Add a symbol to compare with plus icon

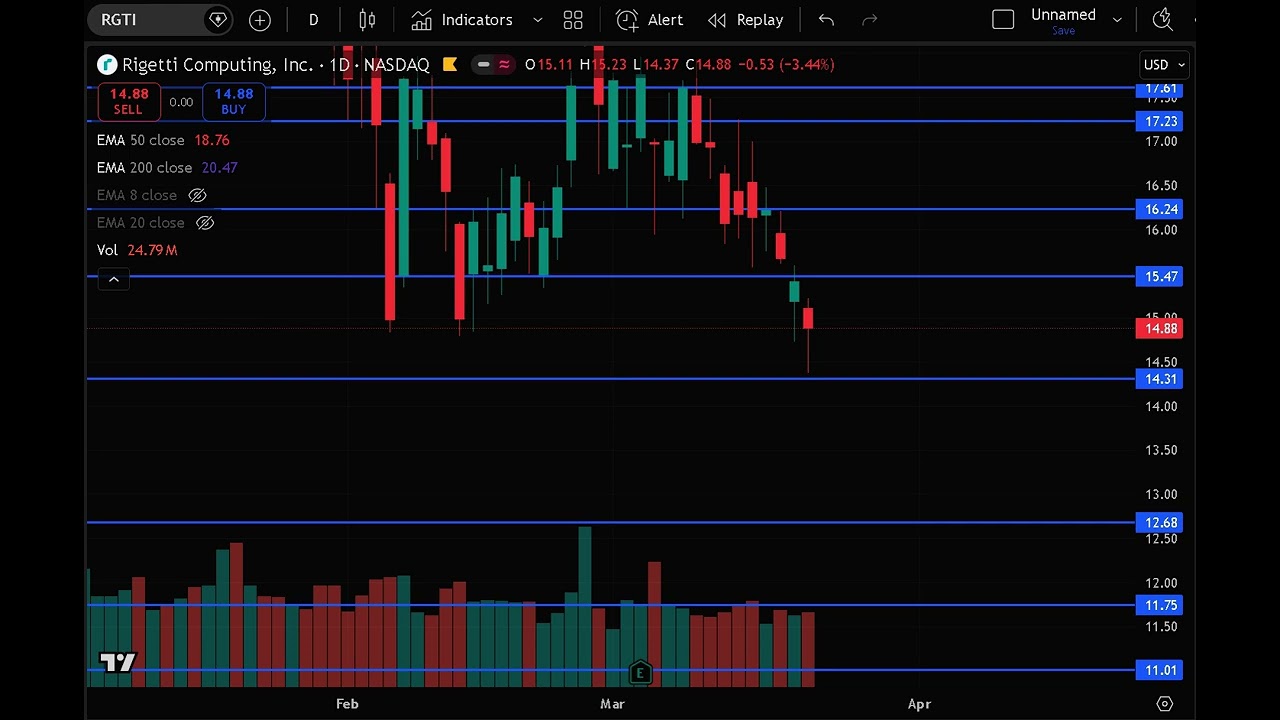point(260,20)
